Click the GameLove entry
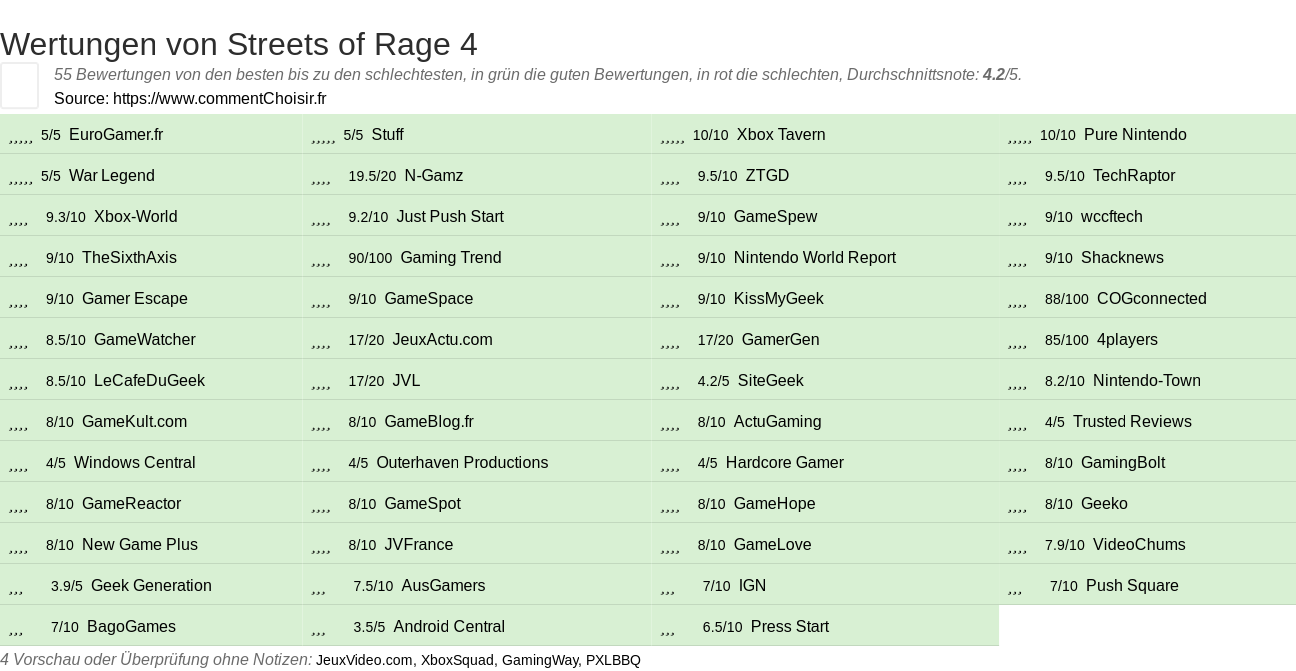The image size is (1296, 671). pyautogui.click(x=773, y=544)
